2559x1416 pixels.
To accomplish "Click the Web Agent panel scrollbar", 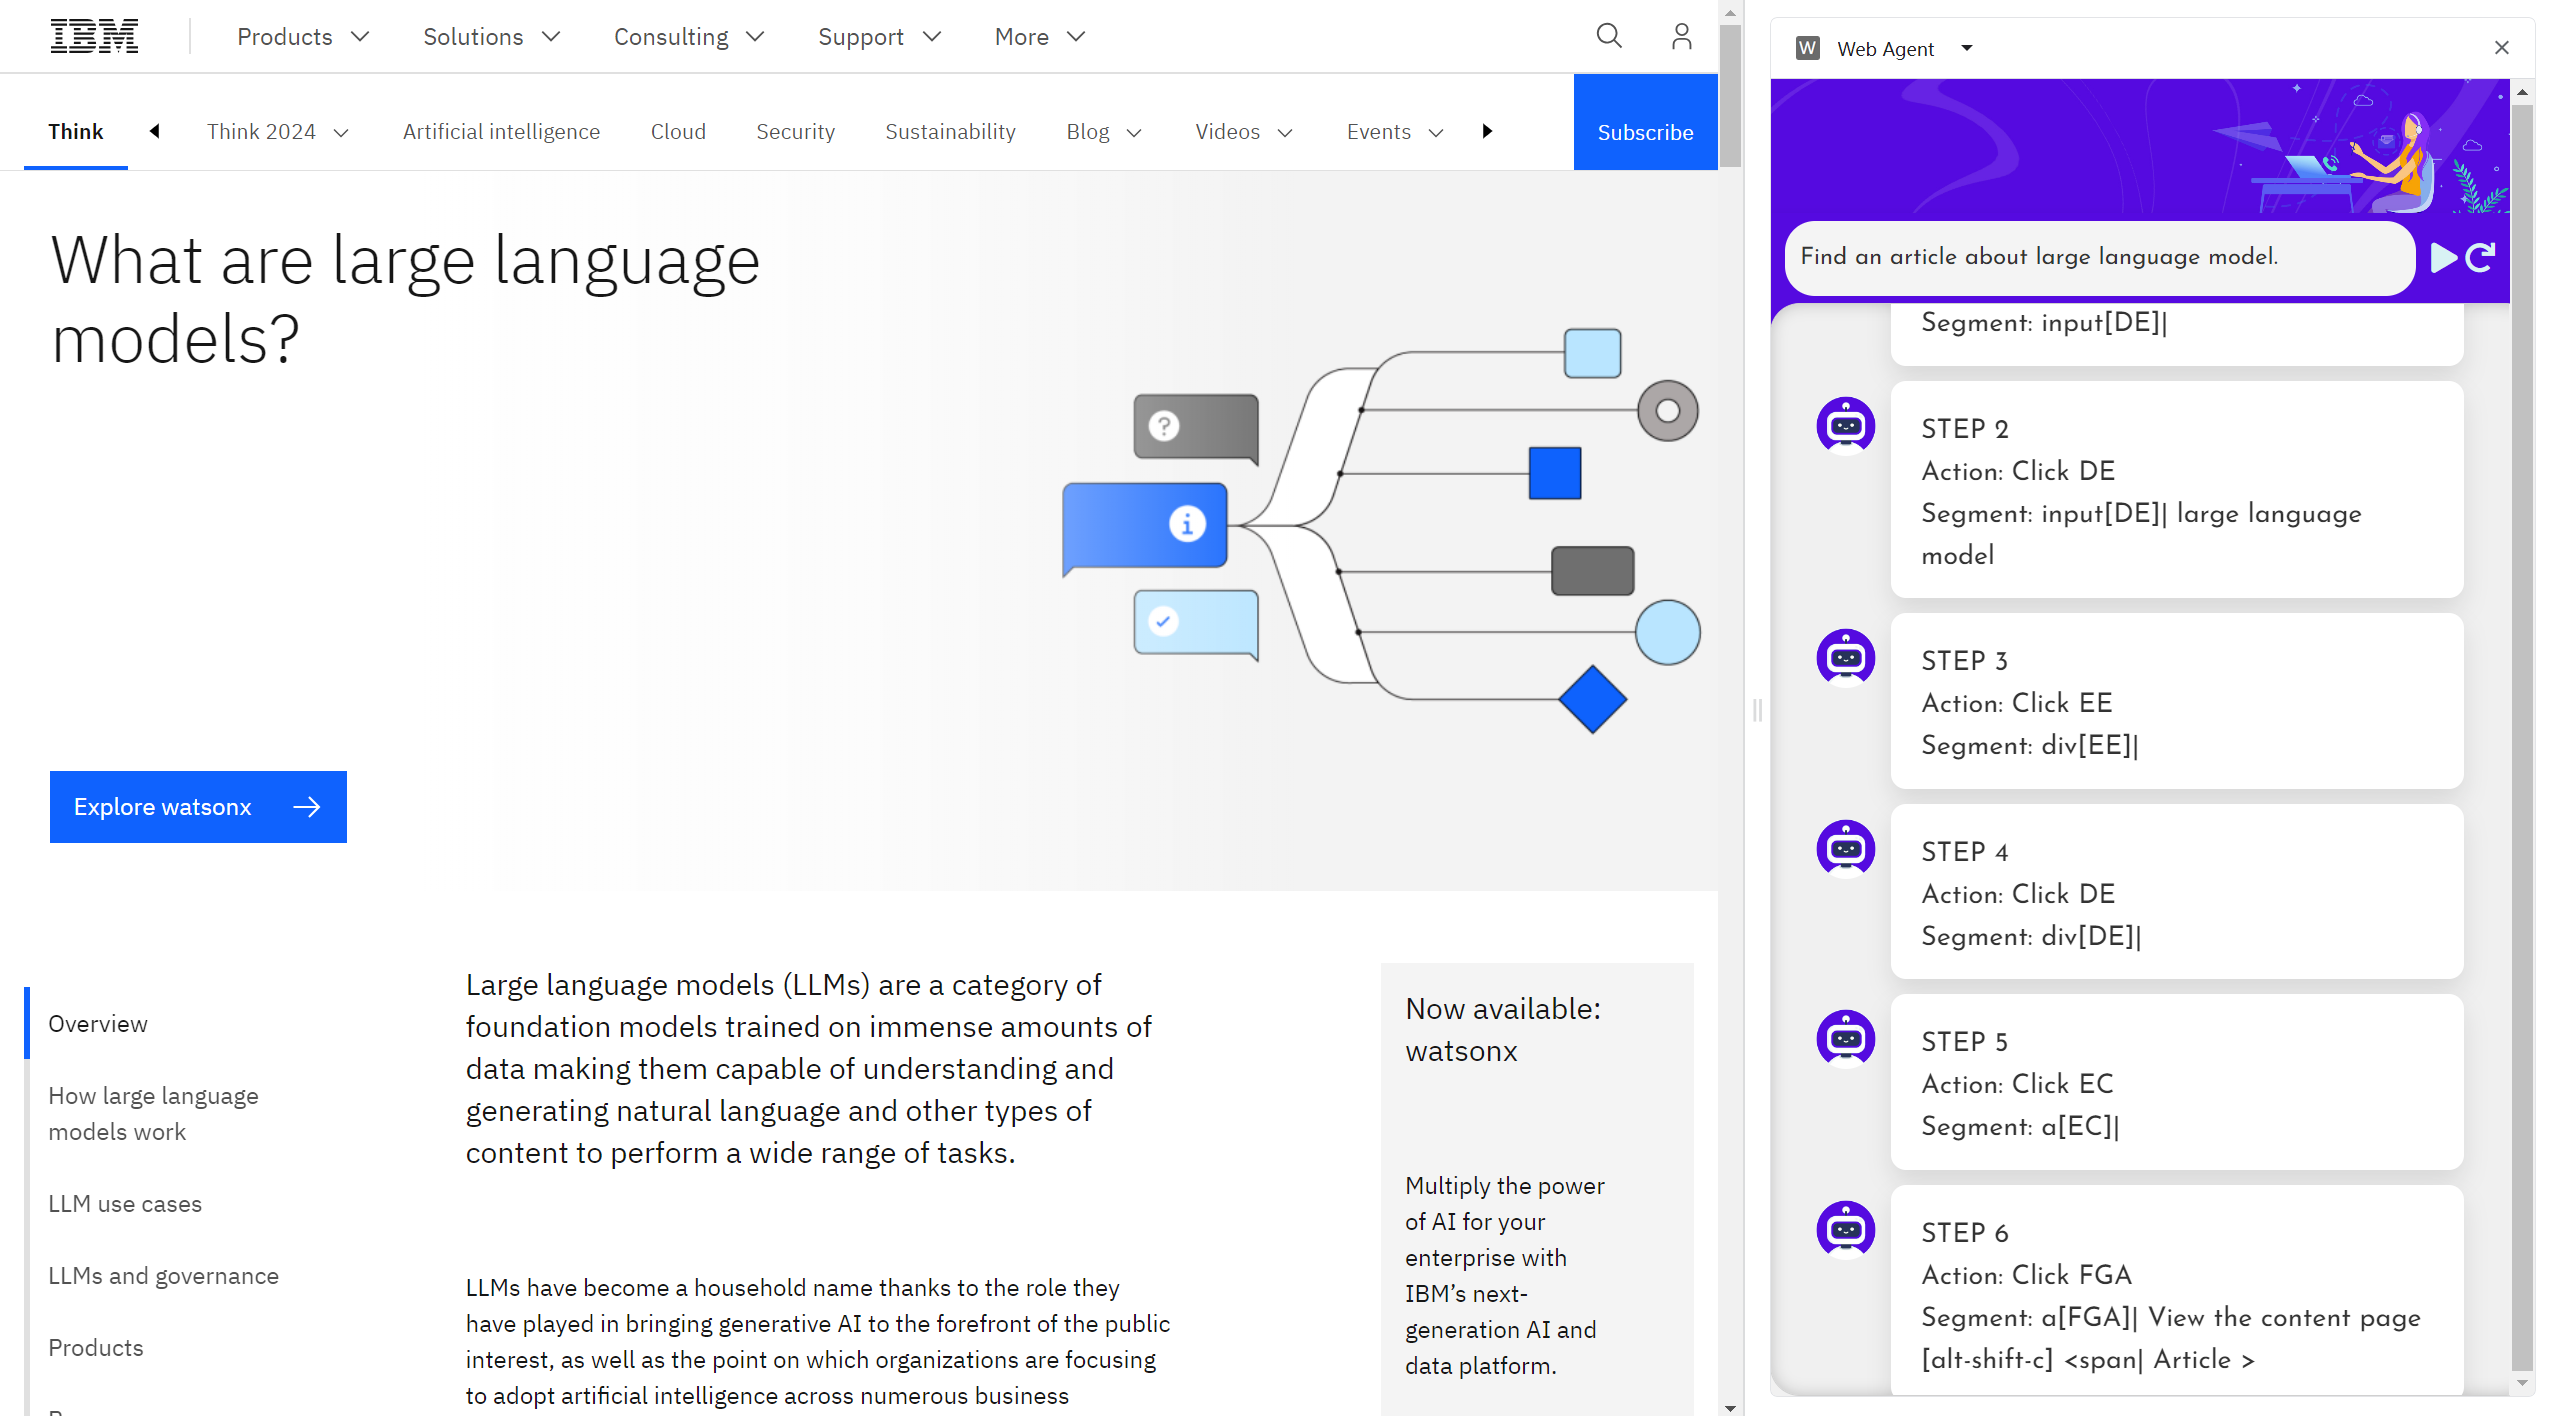I will click(2522, 737).
